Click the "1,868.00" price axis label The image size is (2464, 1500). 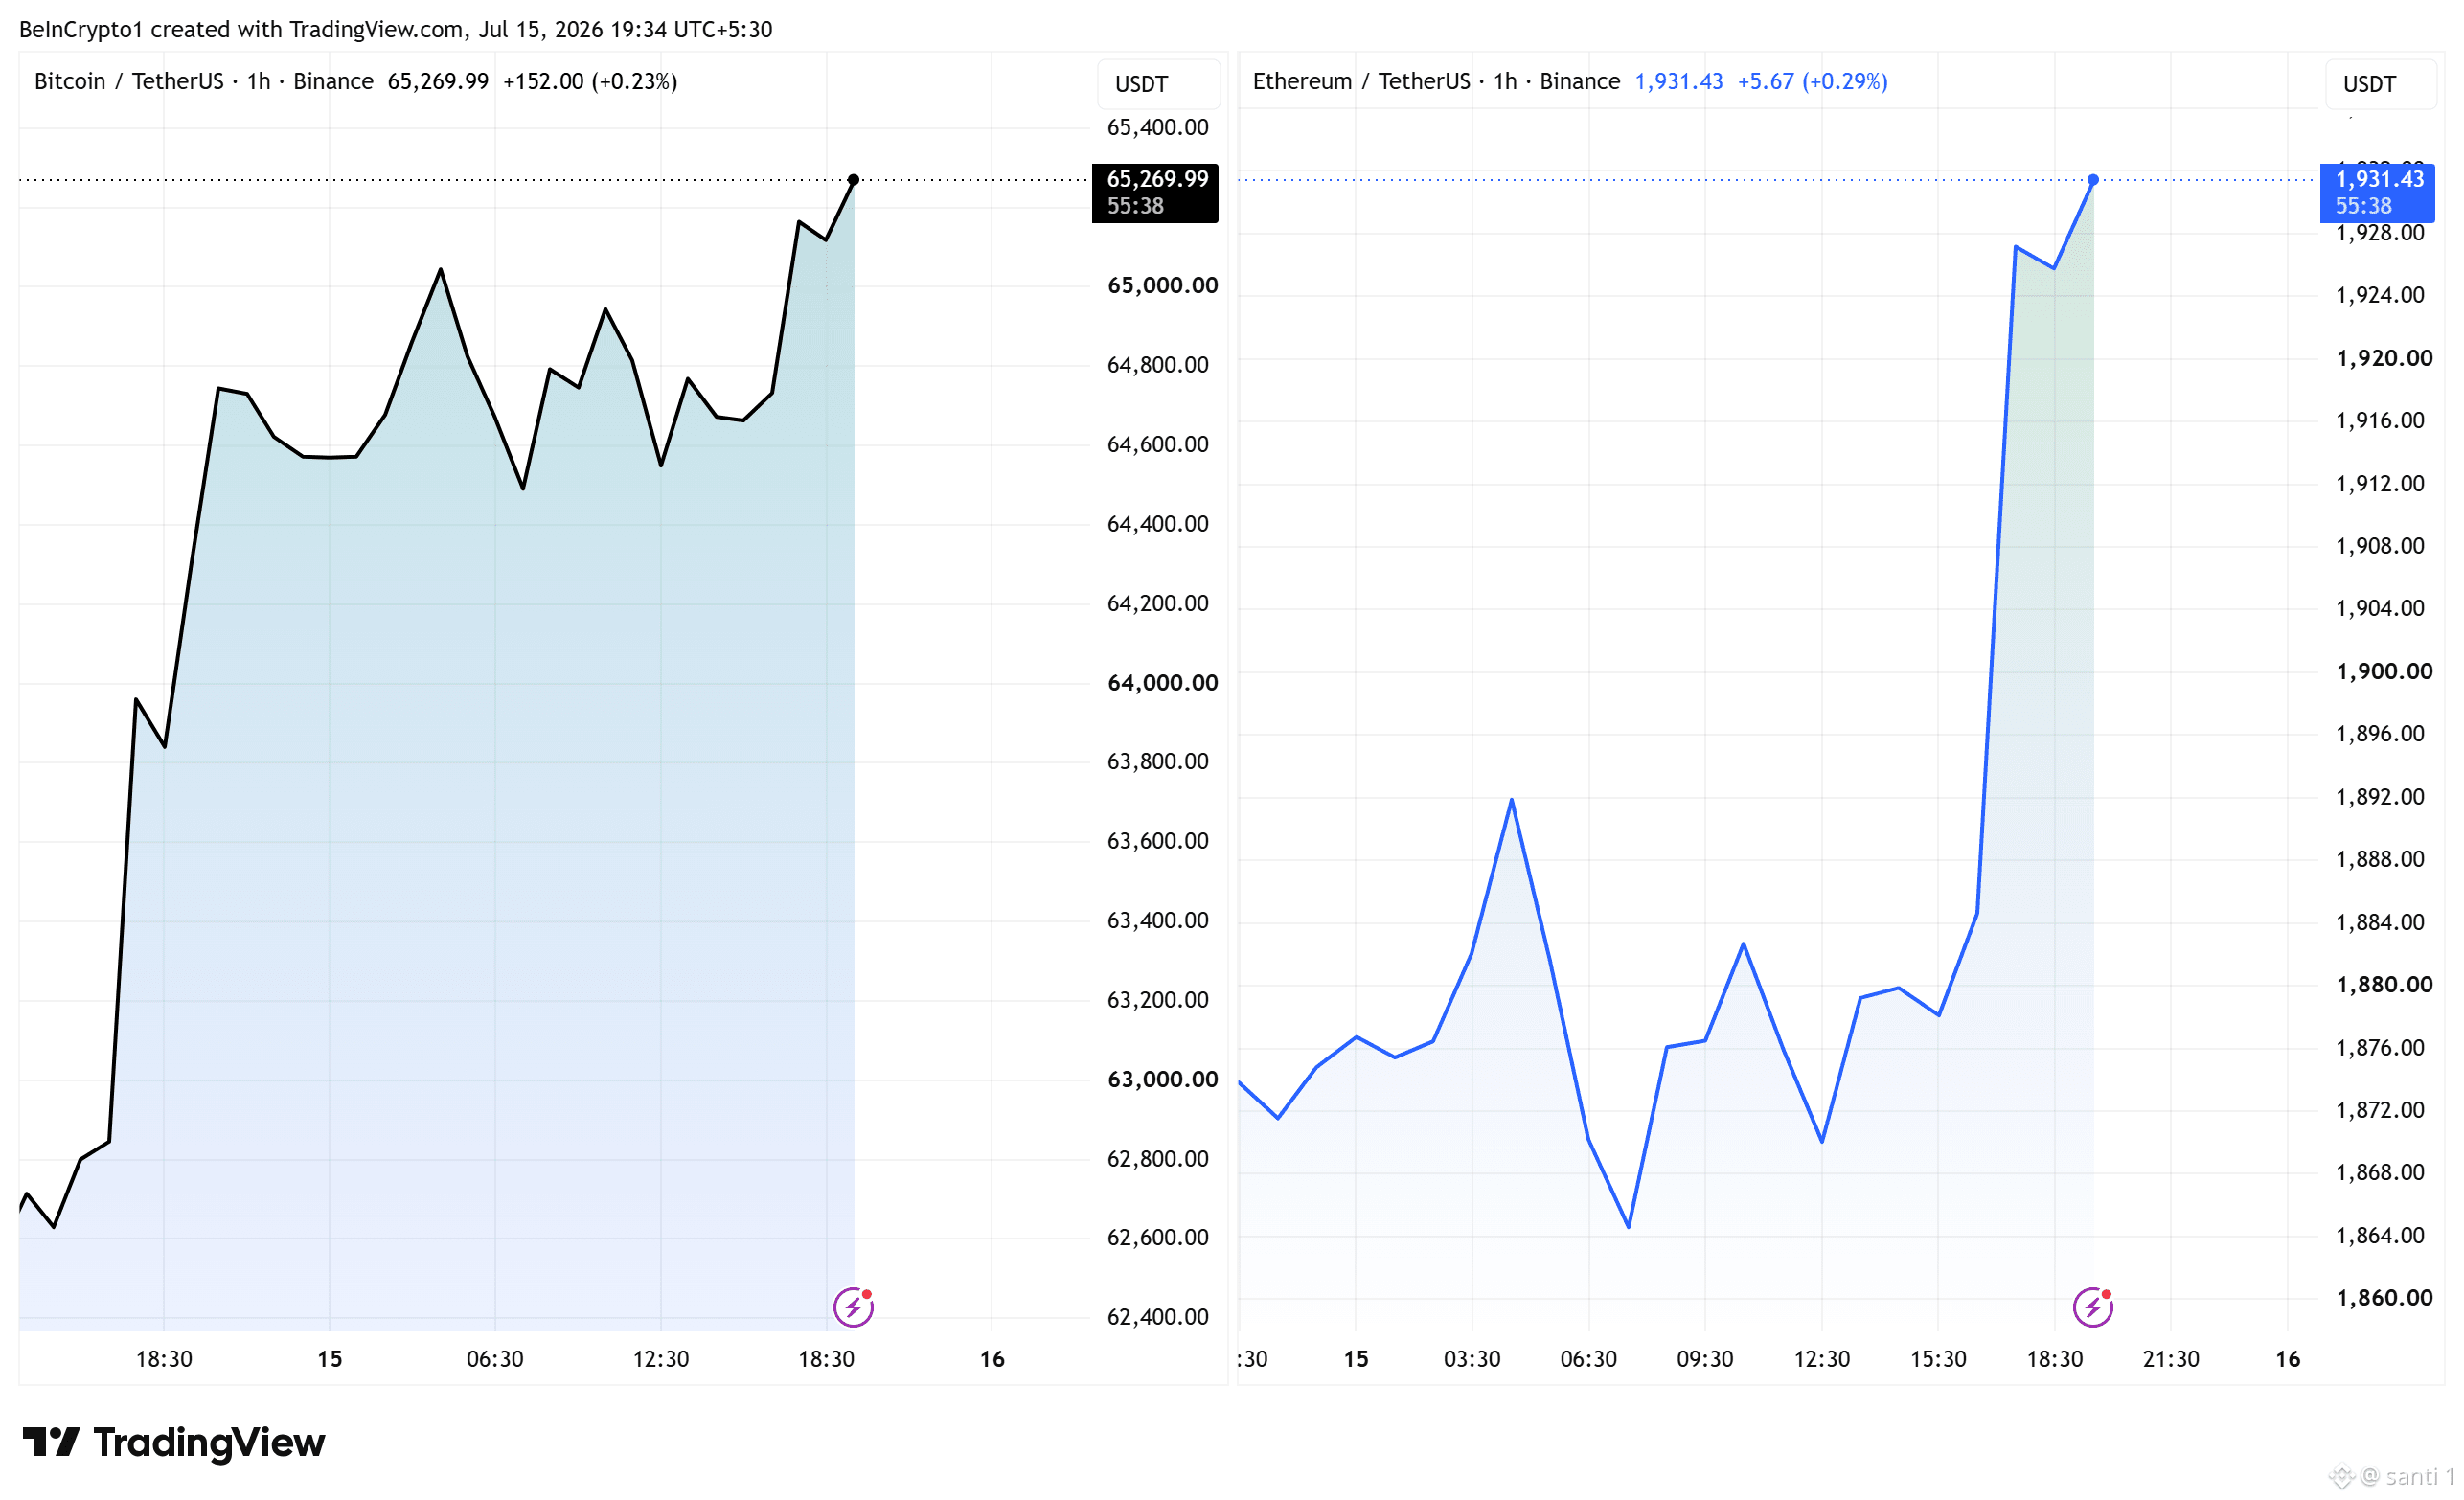point(2380,1172)
